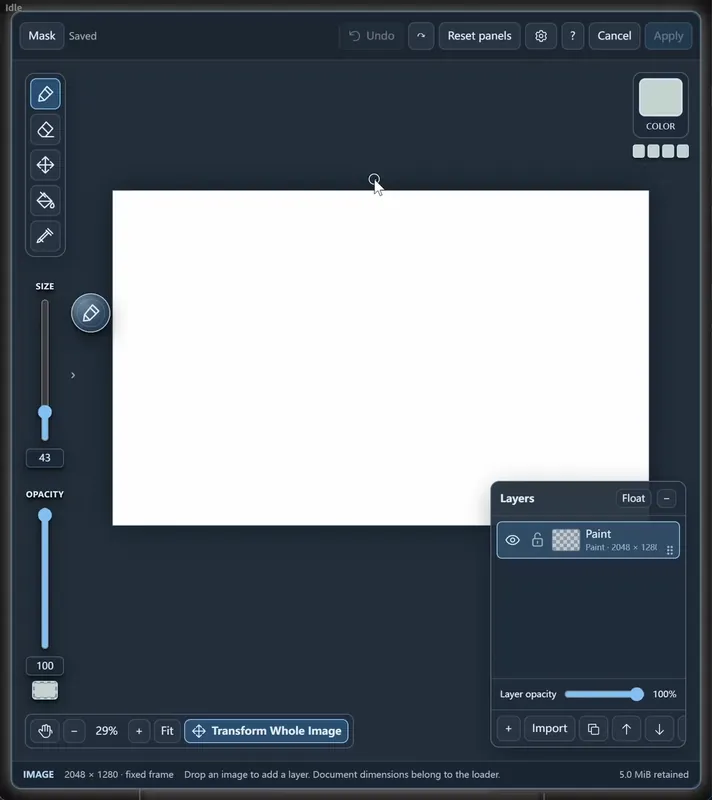Open help with the question mark

click(x=573, y=36)
